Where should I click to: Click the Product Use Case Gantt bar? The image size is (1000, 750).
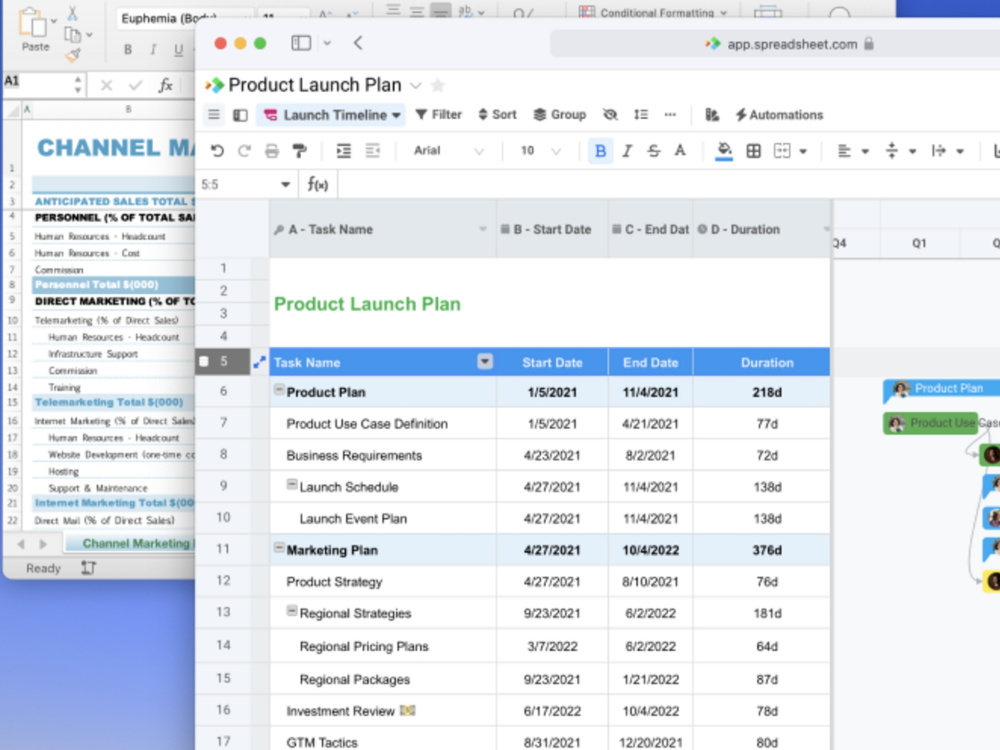[930, 423]
